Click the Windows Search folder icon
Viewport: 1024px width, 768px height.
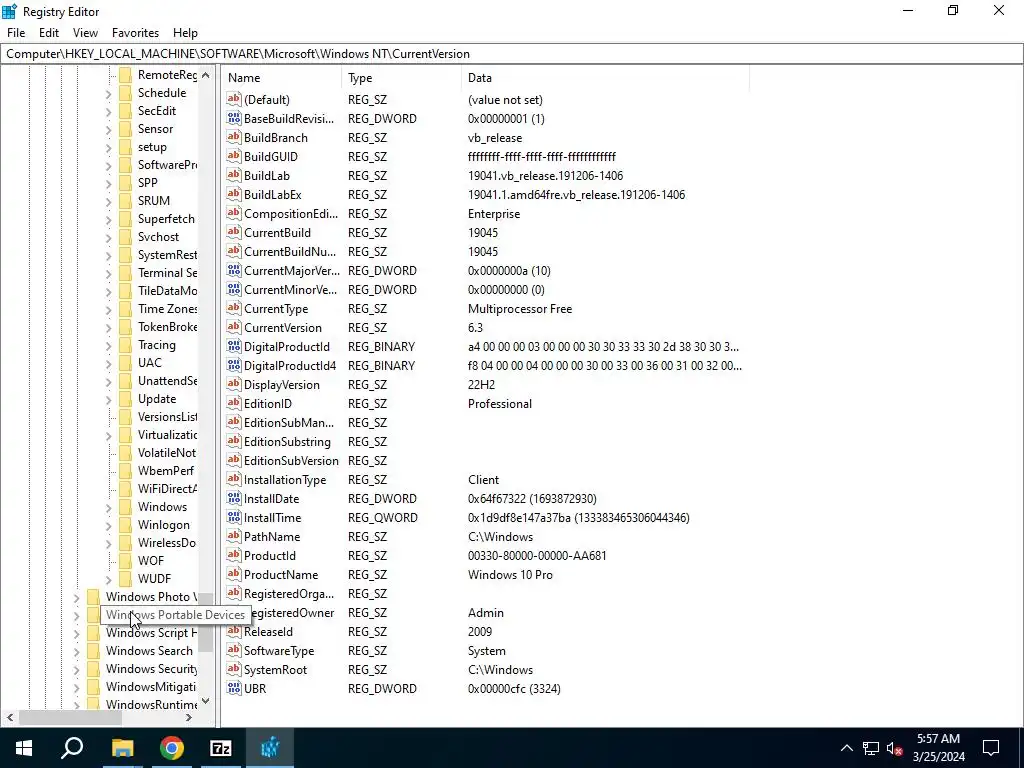(x=93, y=651)
